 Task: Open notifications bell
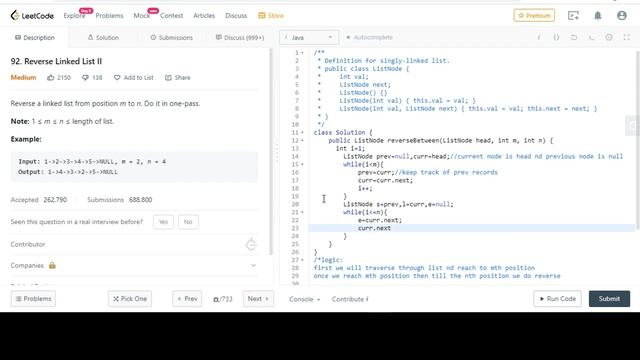coord(598,16)
